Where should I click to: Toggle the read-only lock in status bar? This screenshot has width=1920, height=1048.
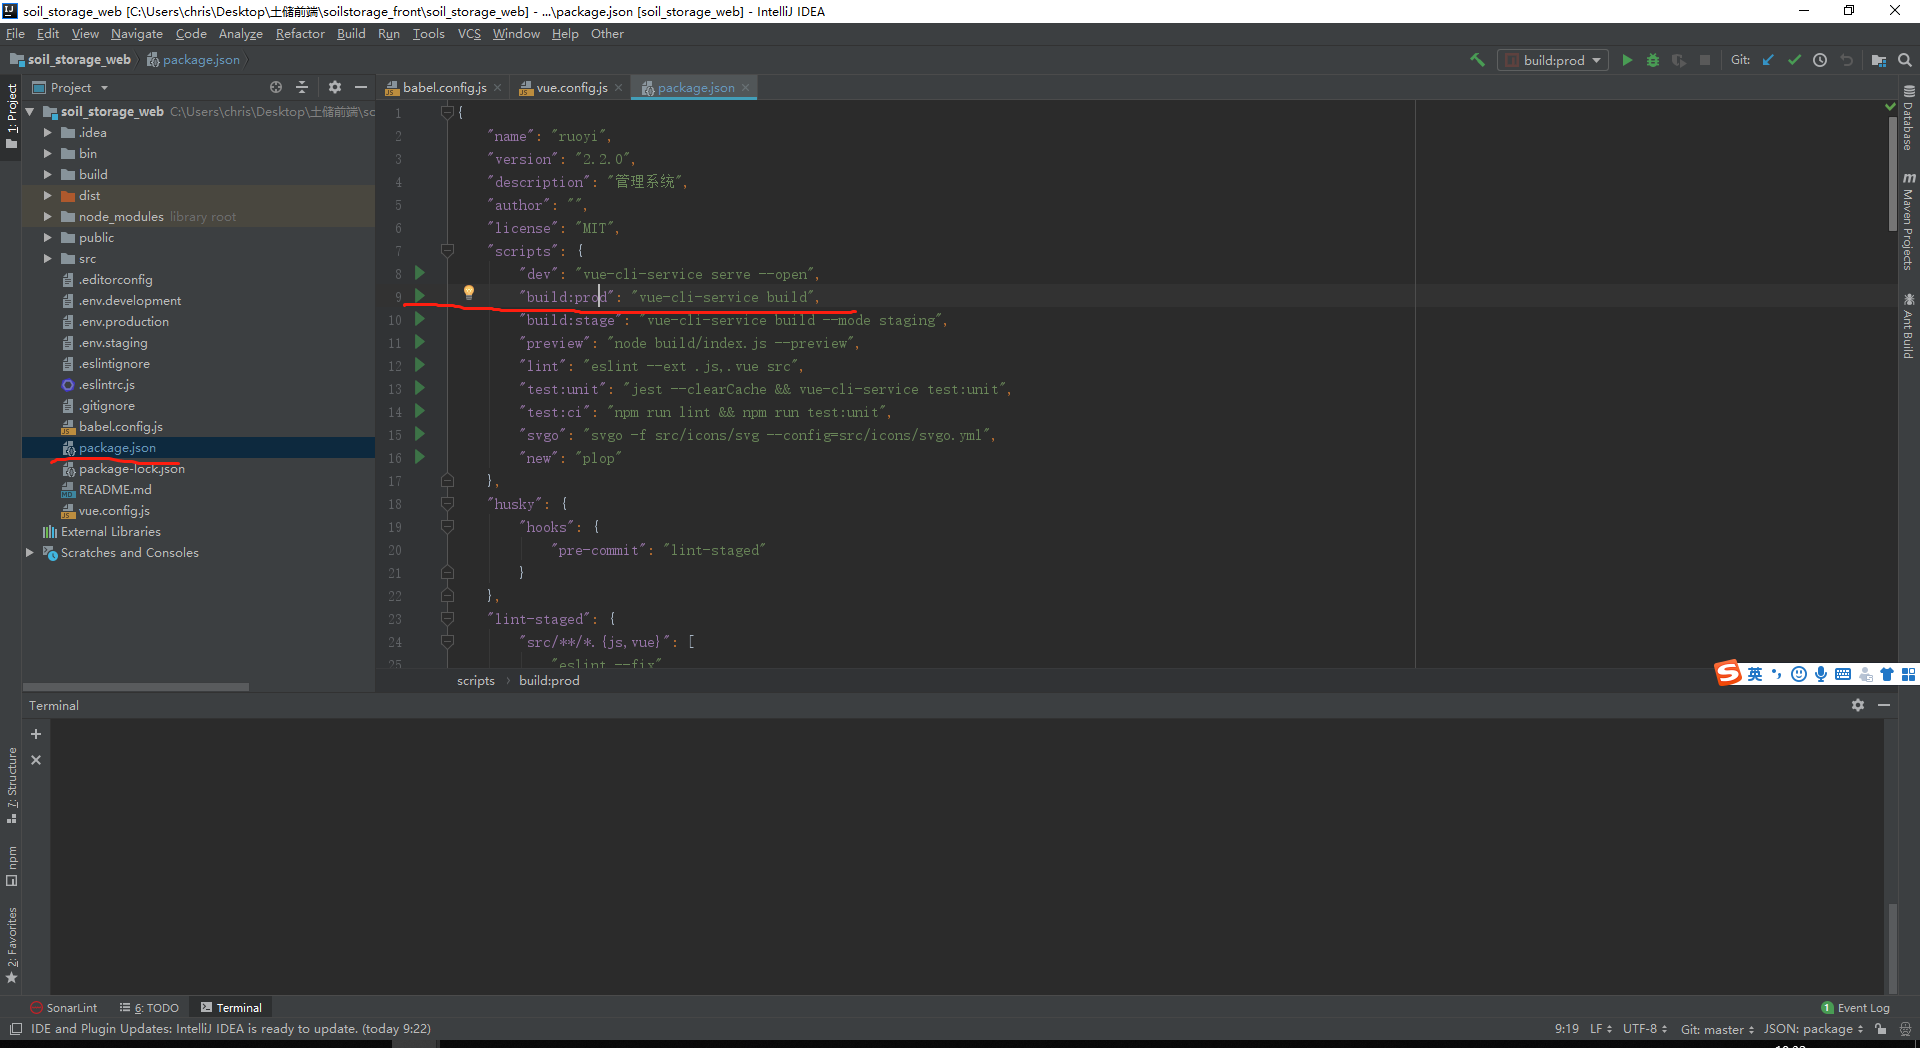coord(1881,1029)
